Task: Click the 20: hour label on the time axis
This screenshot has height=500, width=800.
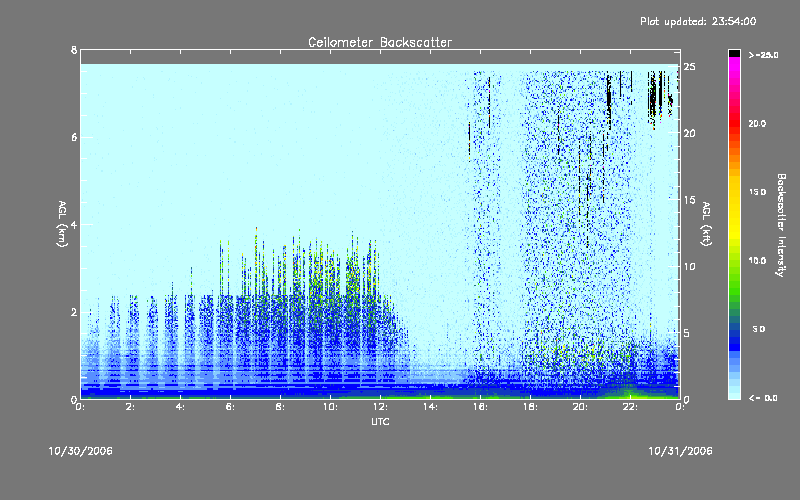Action: tap(581, 407)
